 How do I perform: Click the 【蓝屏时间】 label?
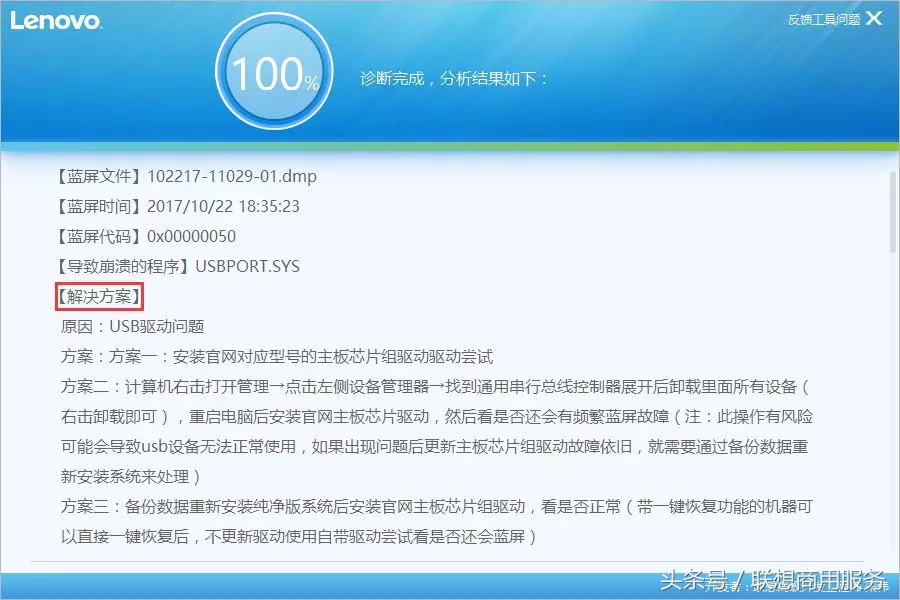pyautogui.click(x=99, y=206)
